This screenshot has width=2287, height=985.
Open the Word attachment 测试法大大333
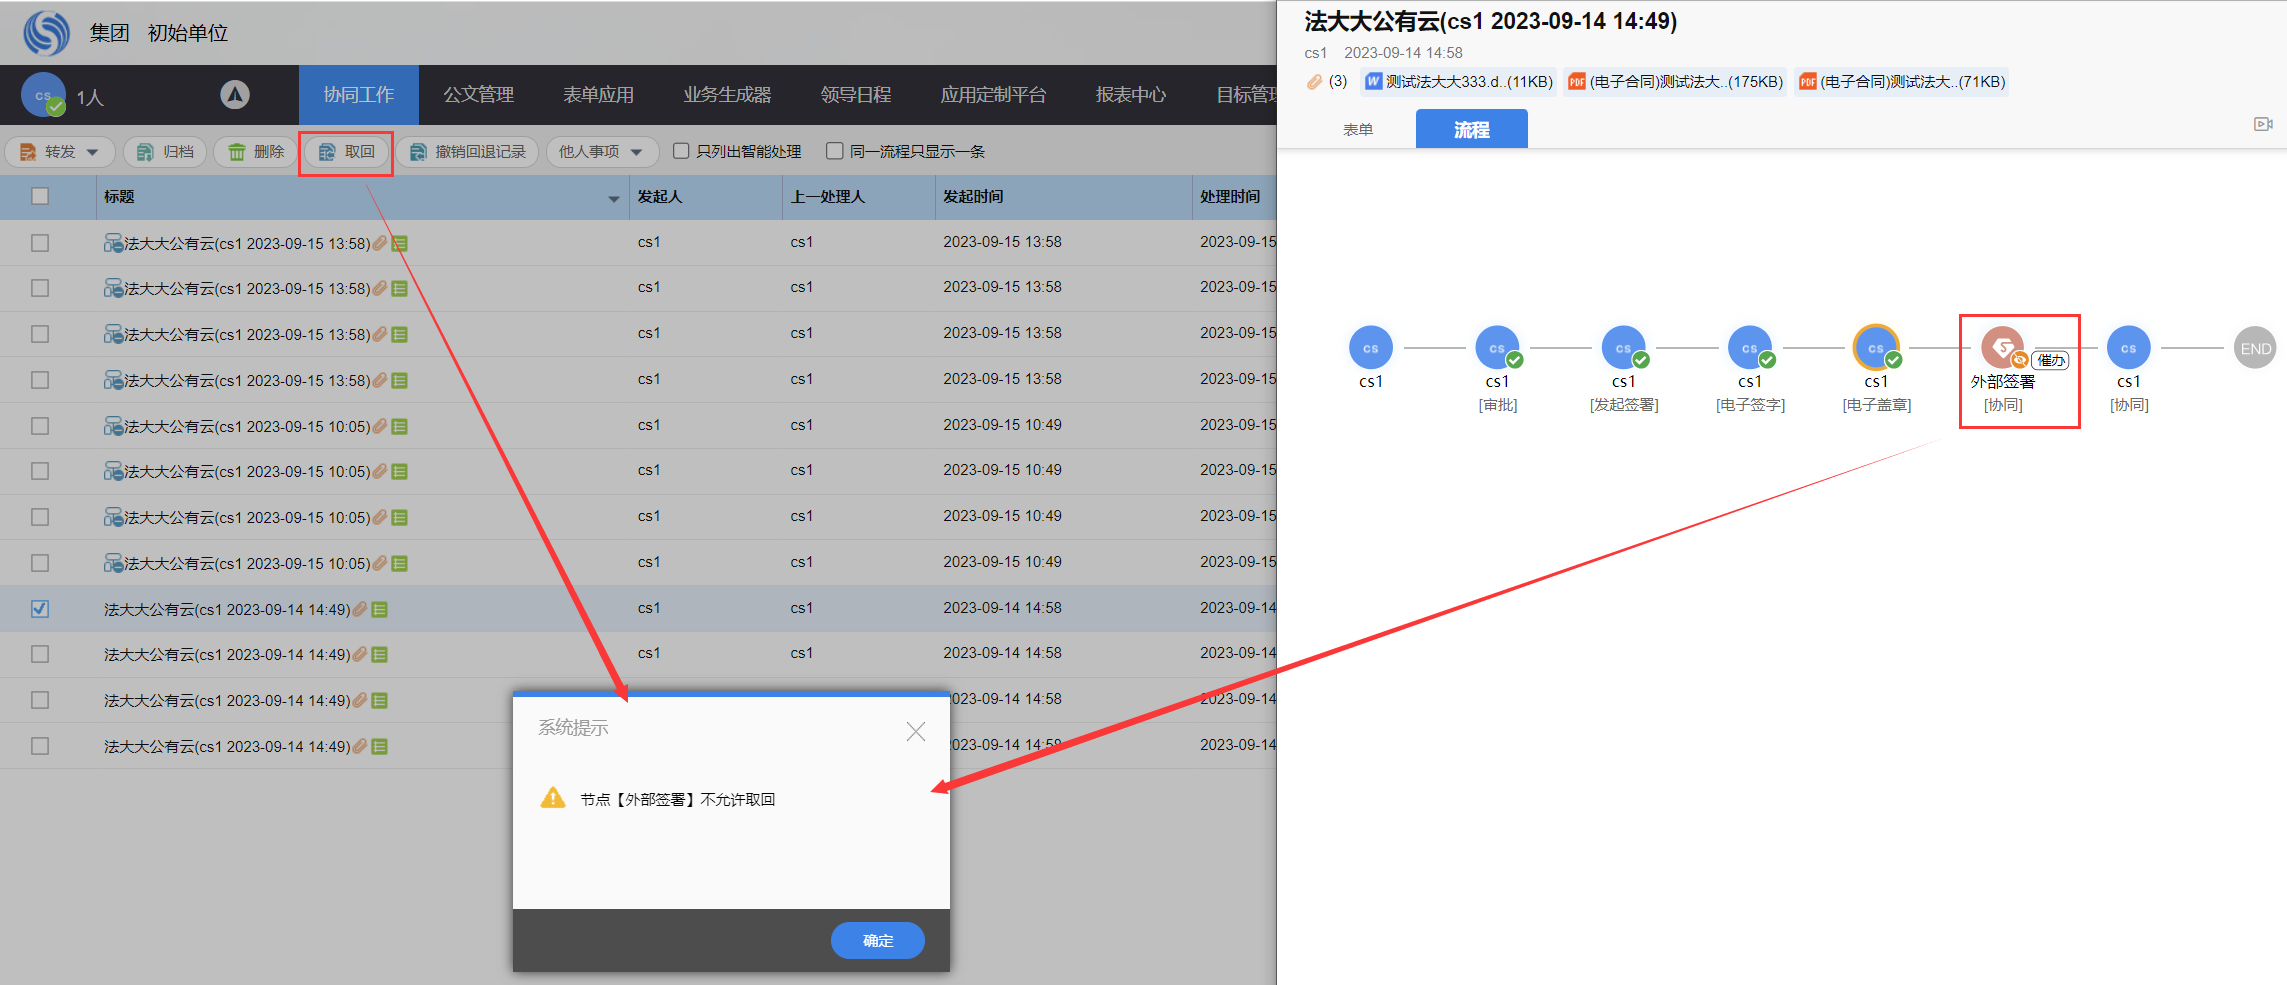point(1459,82)
